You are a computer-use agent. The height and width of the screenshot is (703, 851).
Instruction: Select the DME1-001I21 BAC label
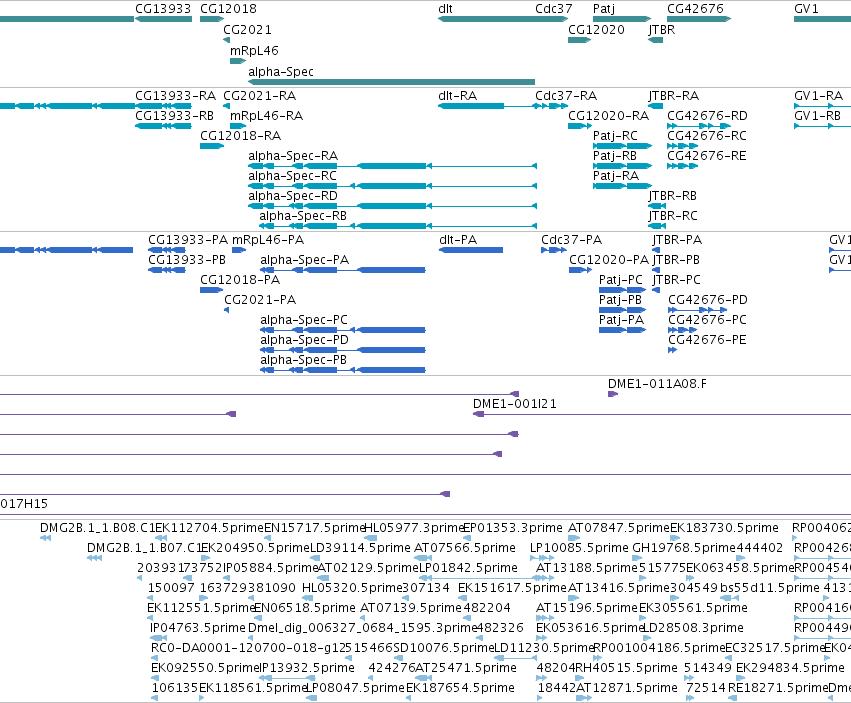click(x=515, y=404)
